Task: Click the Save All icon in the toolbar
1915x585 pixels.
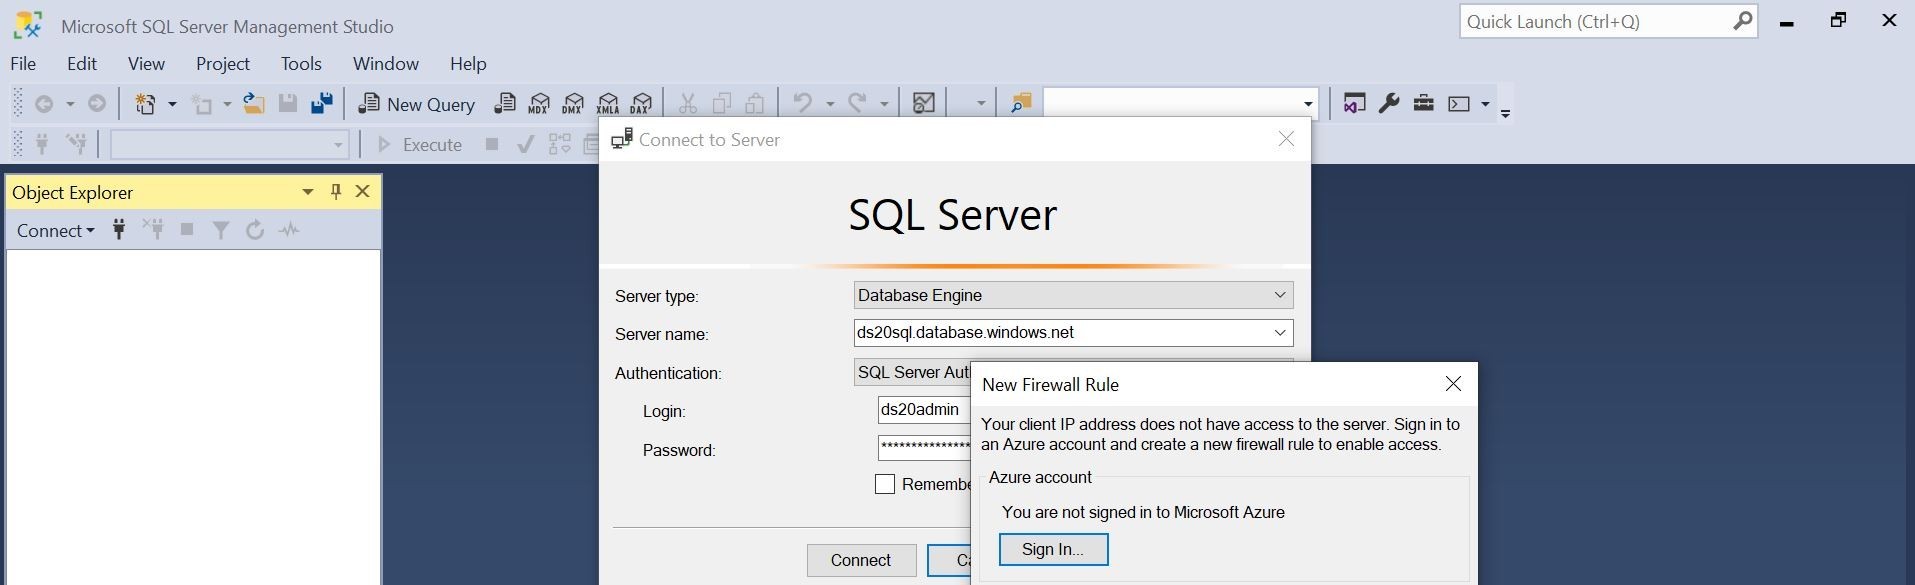Action: pyautogui.click(x=322, y=103)
